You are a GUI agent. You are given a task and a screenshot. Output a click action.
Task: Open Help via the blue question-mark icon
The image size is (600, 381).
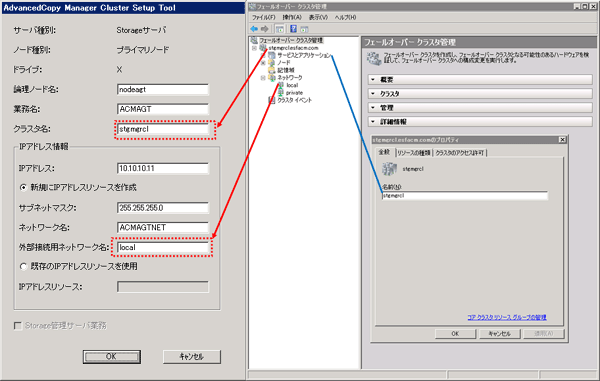pyautogui.click(x=293, y=29)
